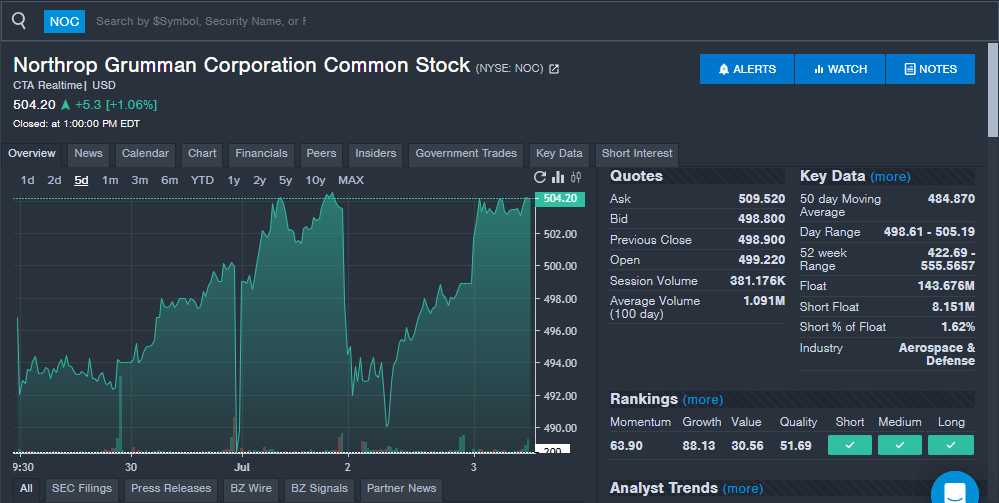Set chart range to 1y
The image size is (999, 503).
pyautogui.click(x=234, y=180)
